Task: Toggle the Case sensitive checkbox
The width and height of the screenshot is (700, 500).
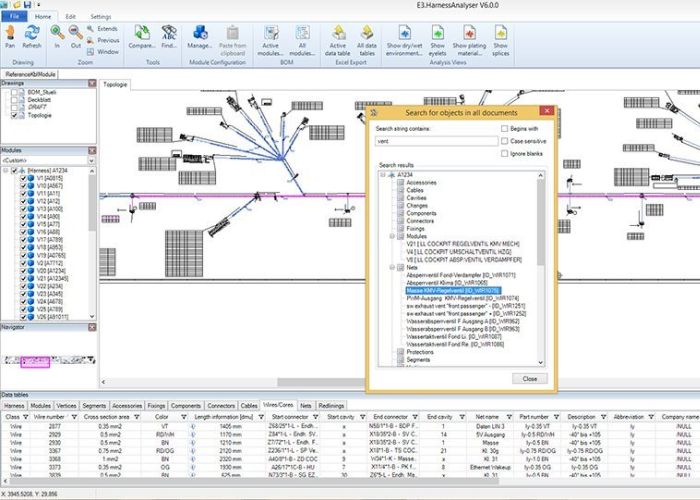Action: click(x=502, y=141)
